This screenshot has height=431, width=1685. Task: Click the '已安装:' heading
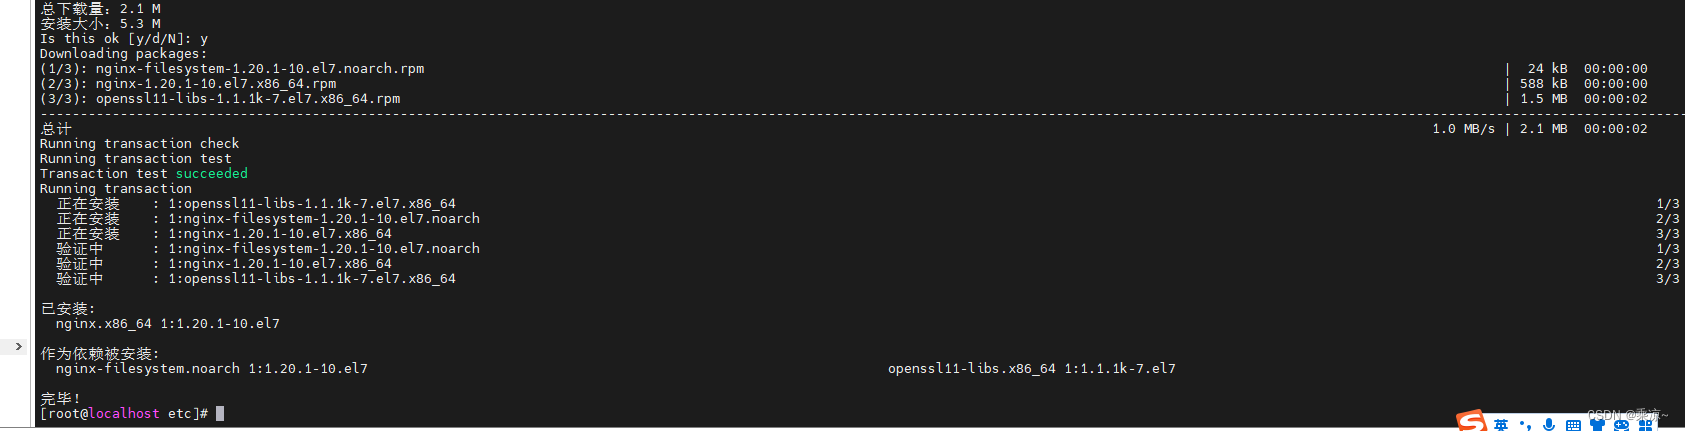pos(68,309)
